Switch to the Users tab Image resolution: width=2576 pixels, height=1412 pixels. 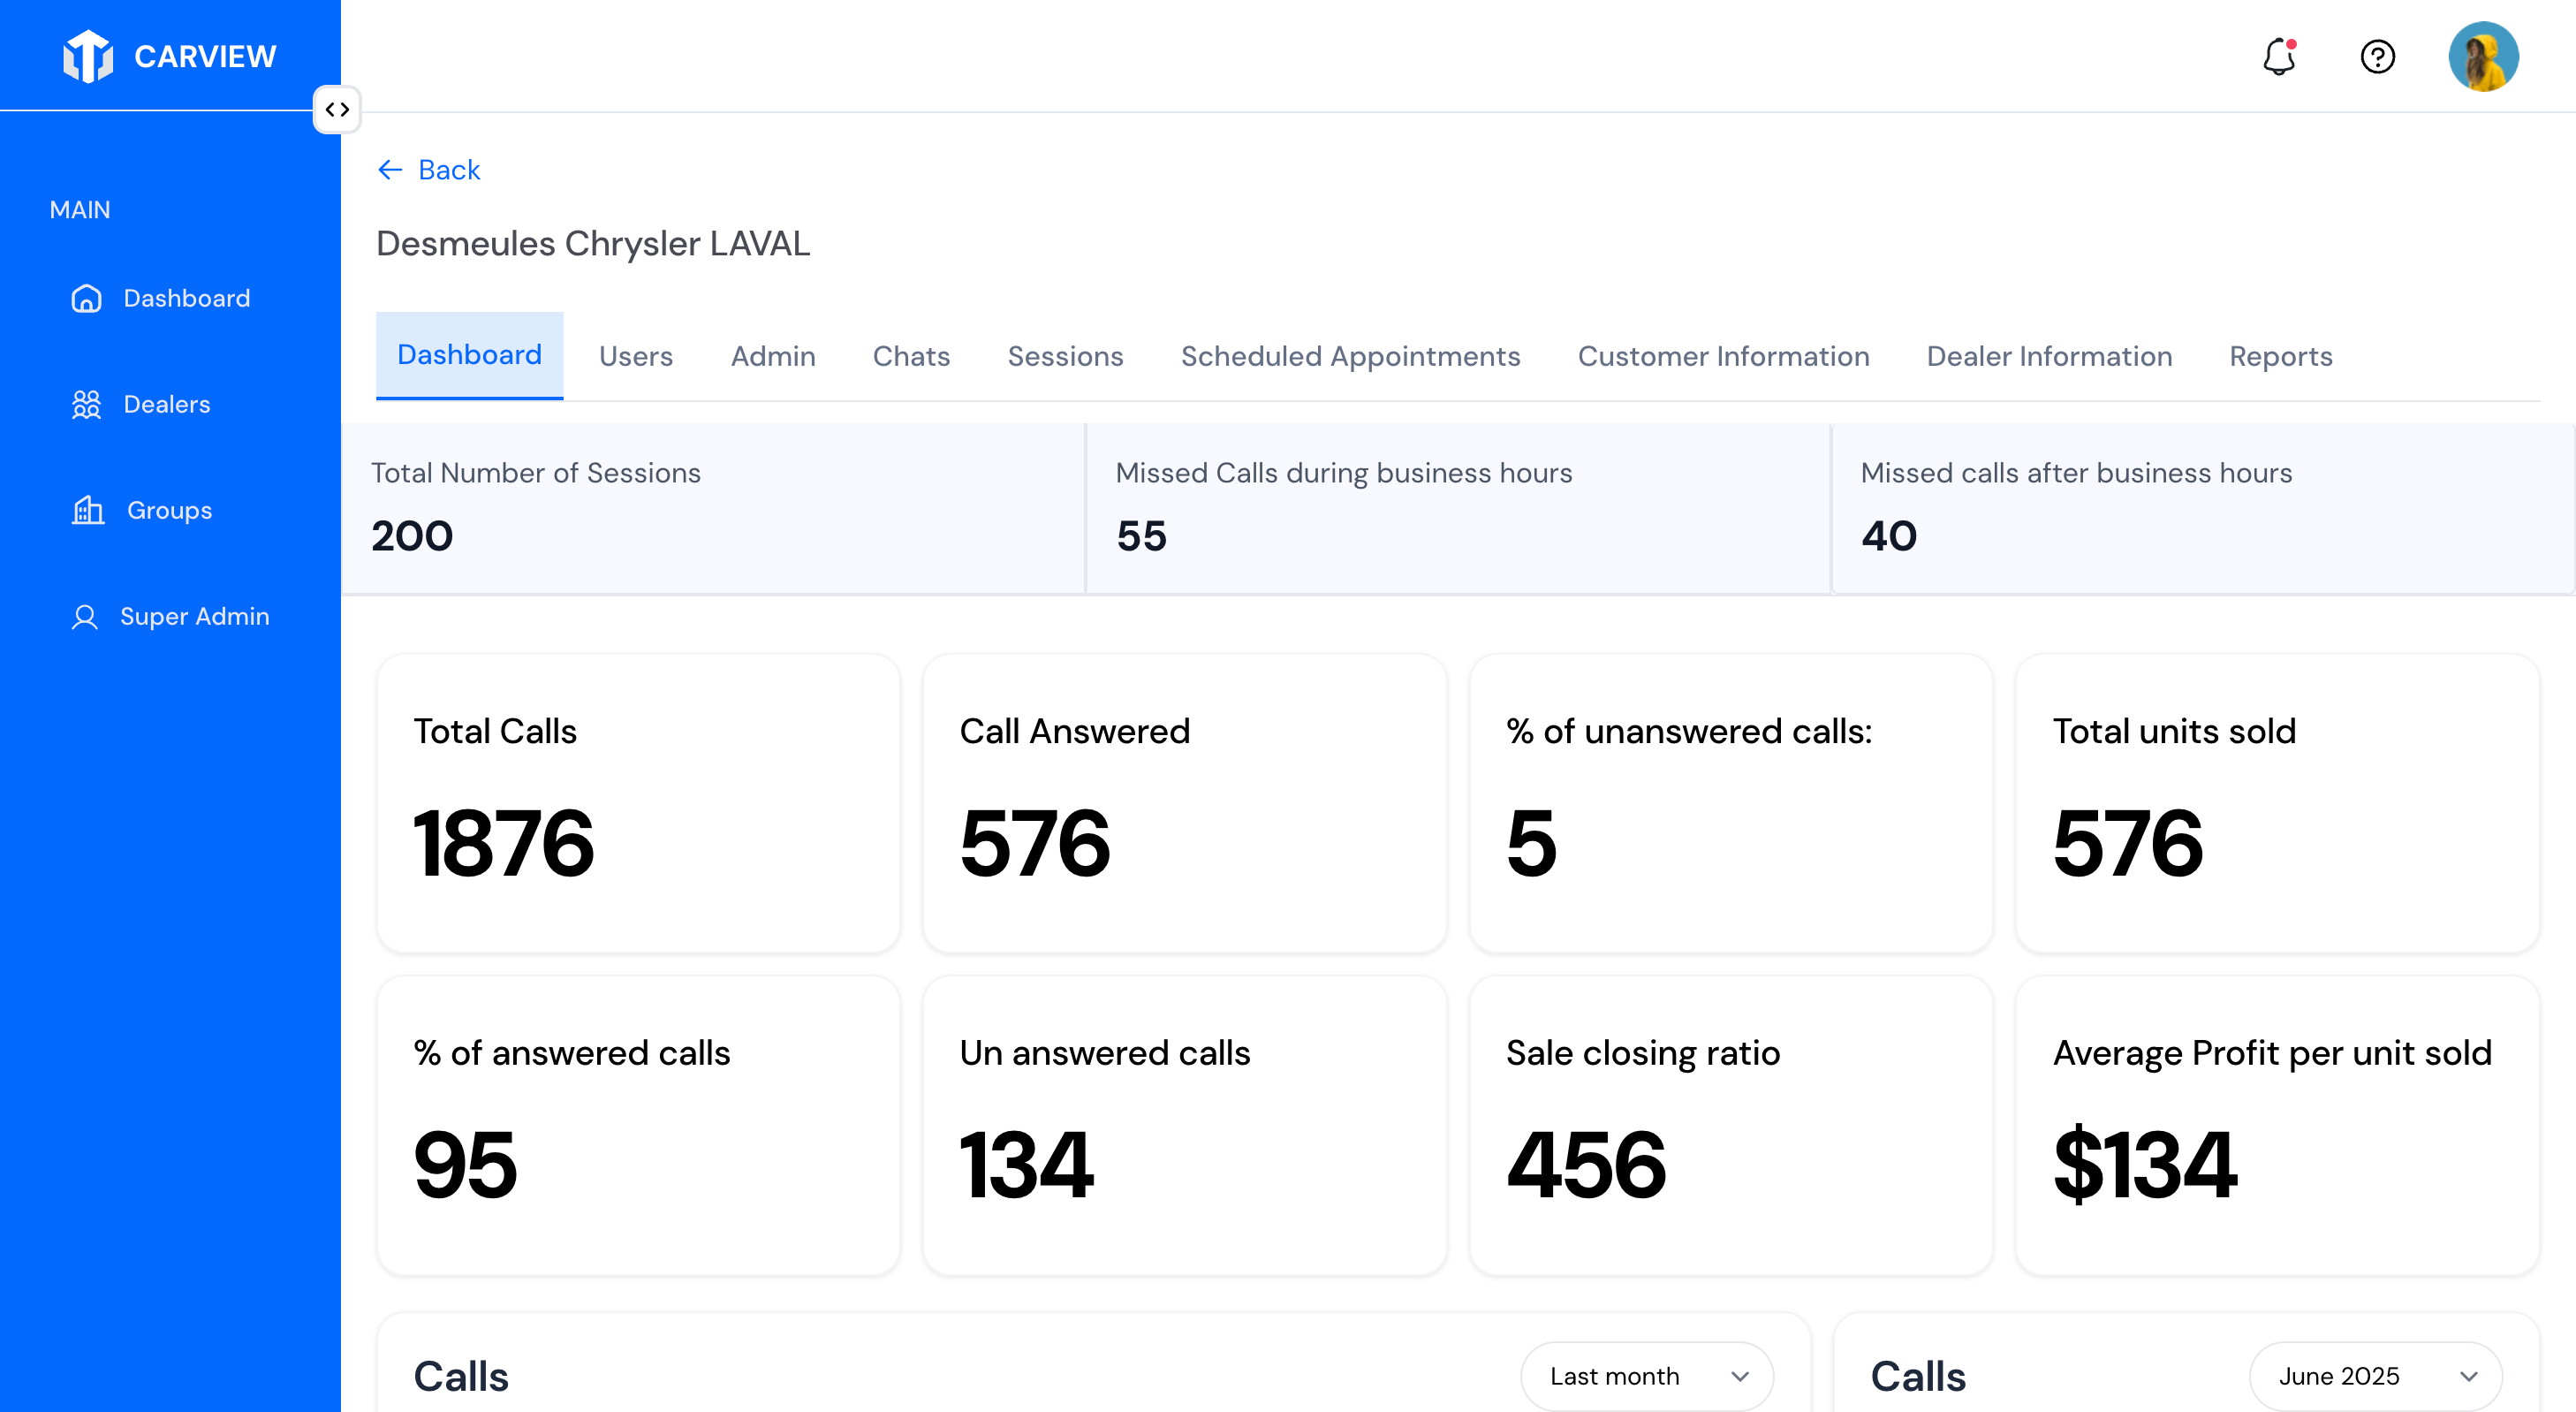click(x=635, y=357)
